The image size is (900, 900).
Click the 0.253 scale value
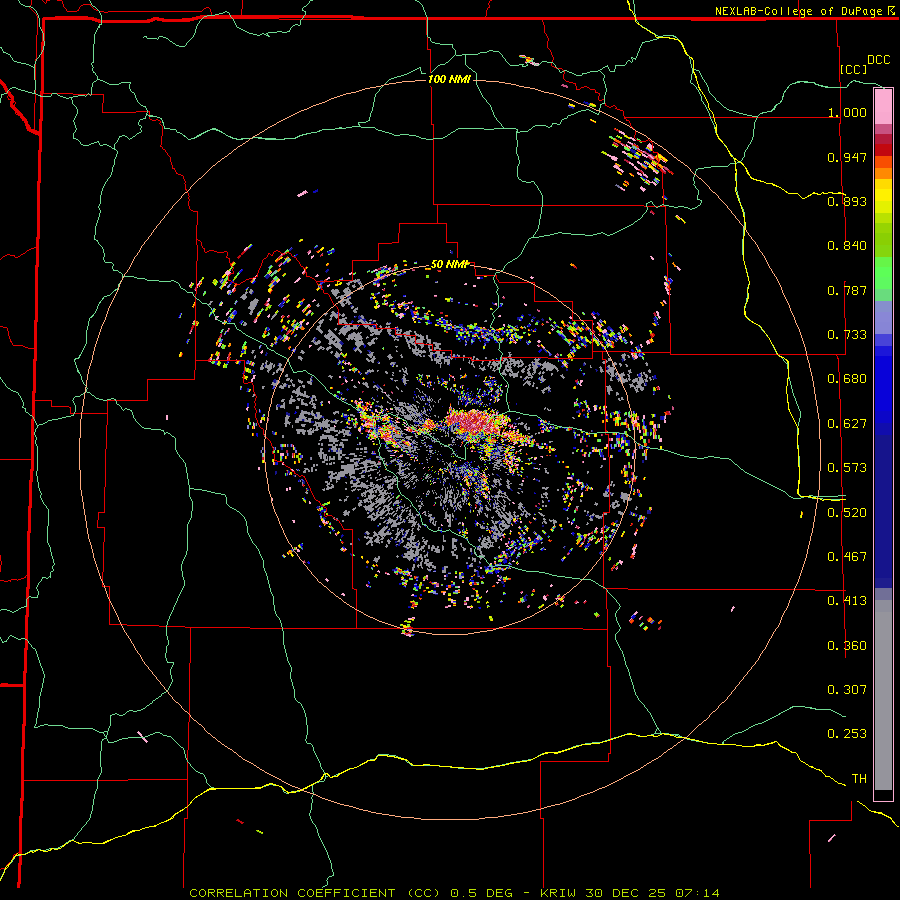[x=847, y=734]
